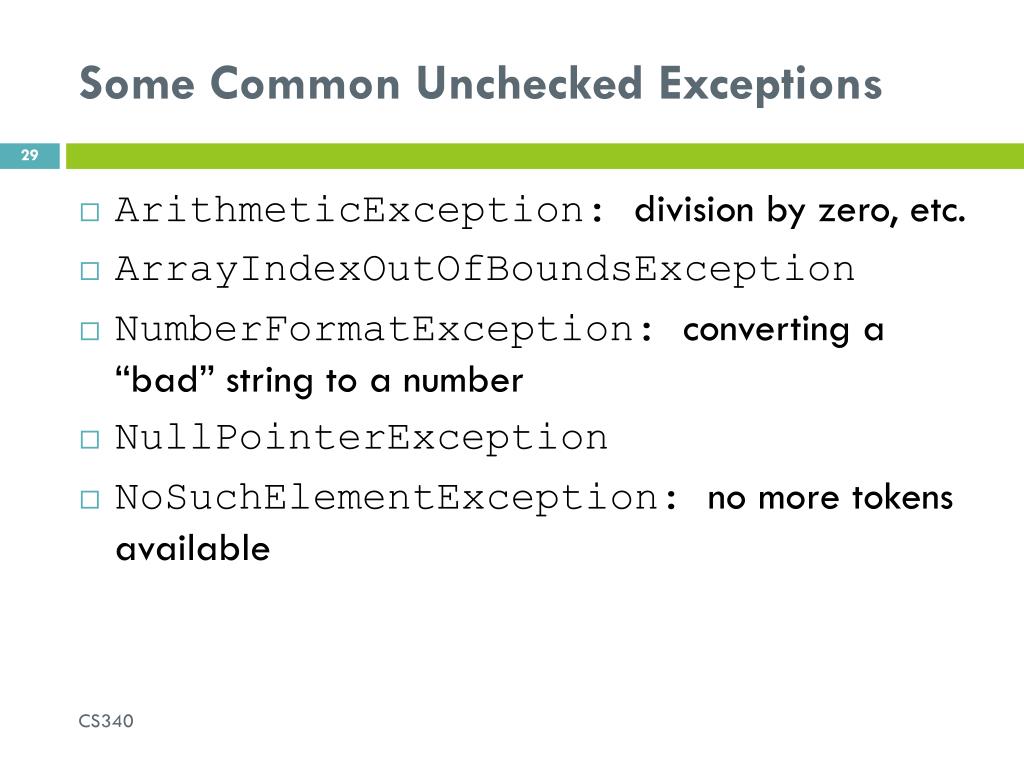Click the green horizontal divider bar

coord(545,155)
